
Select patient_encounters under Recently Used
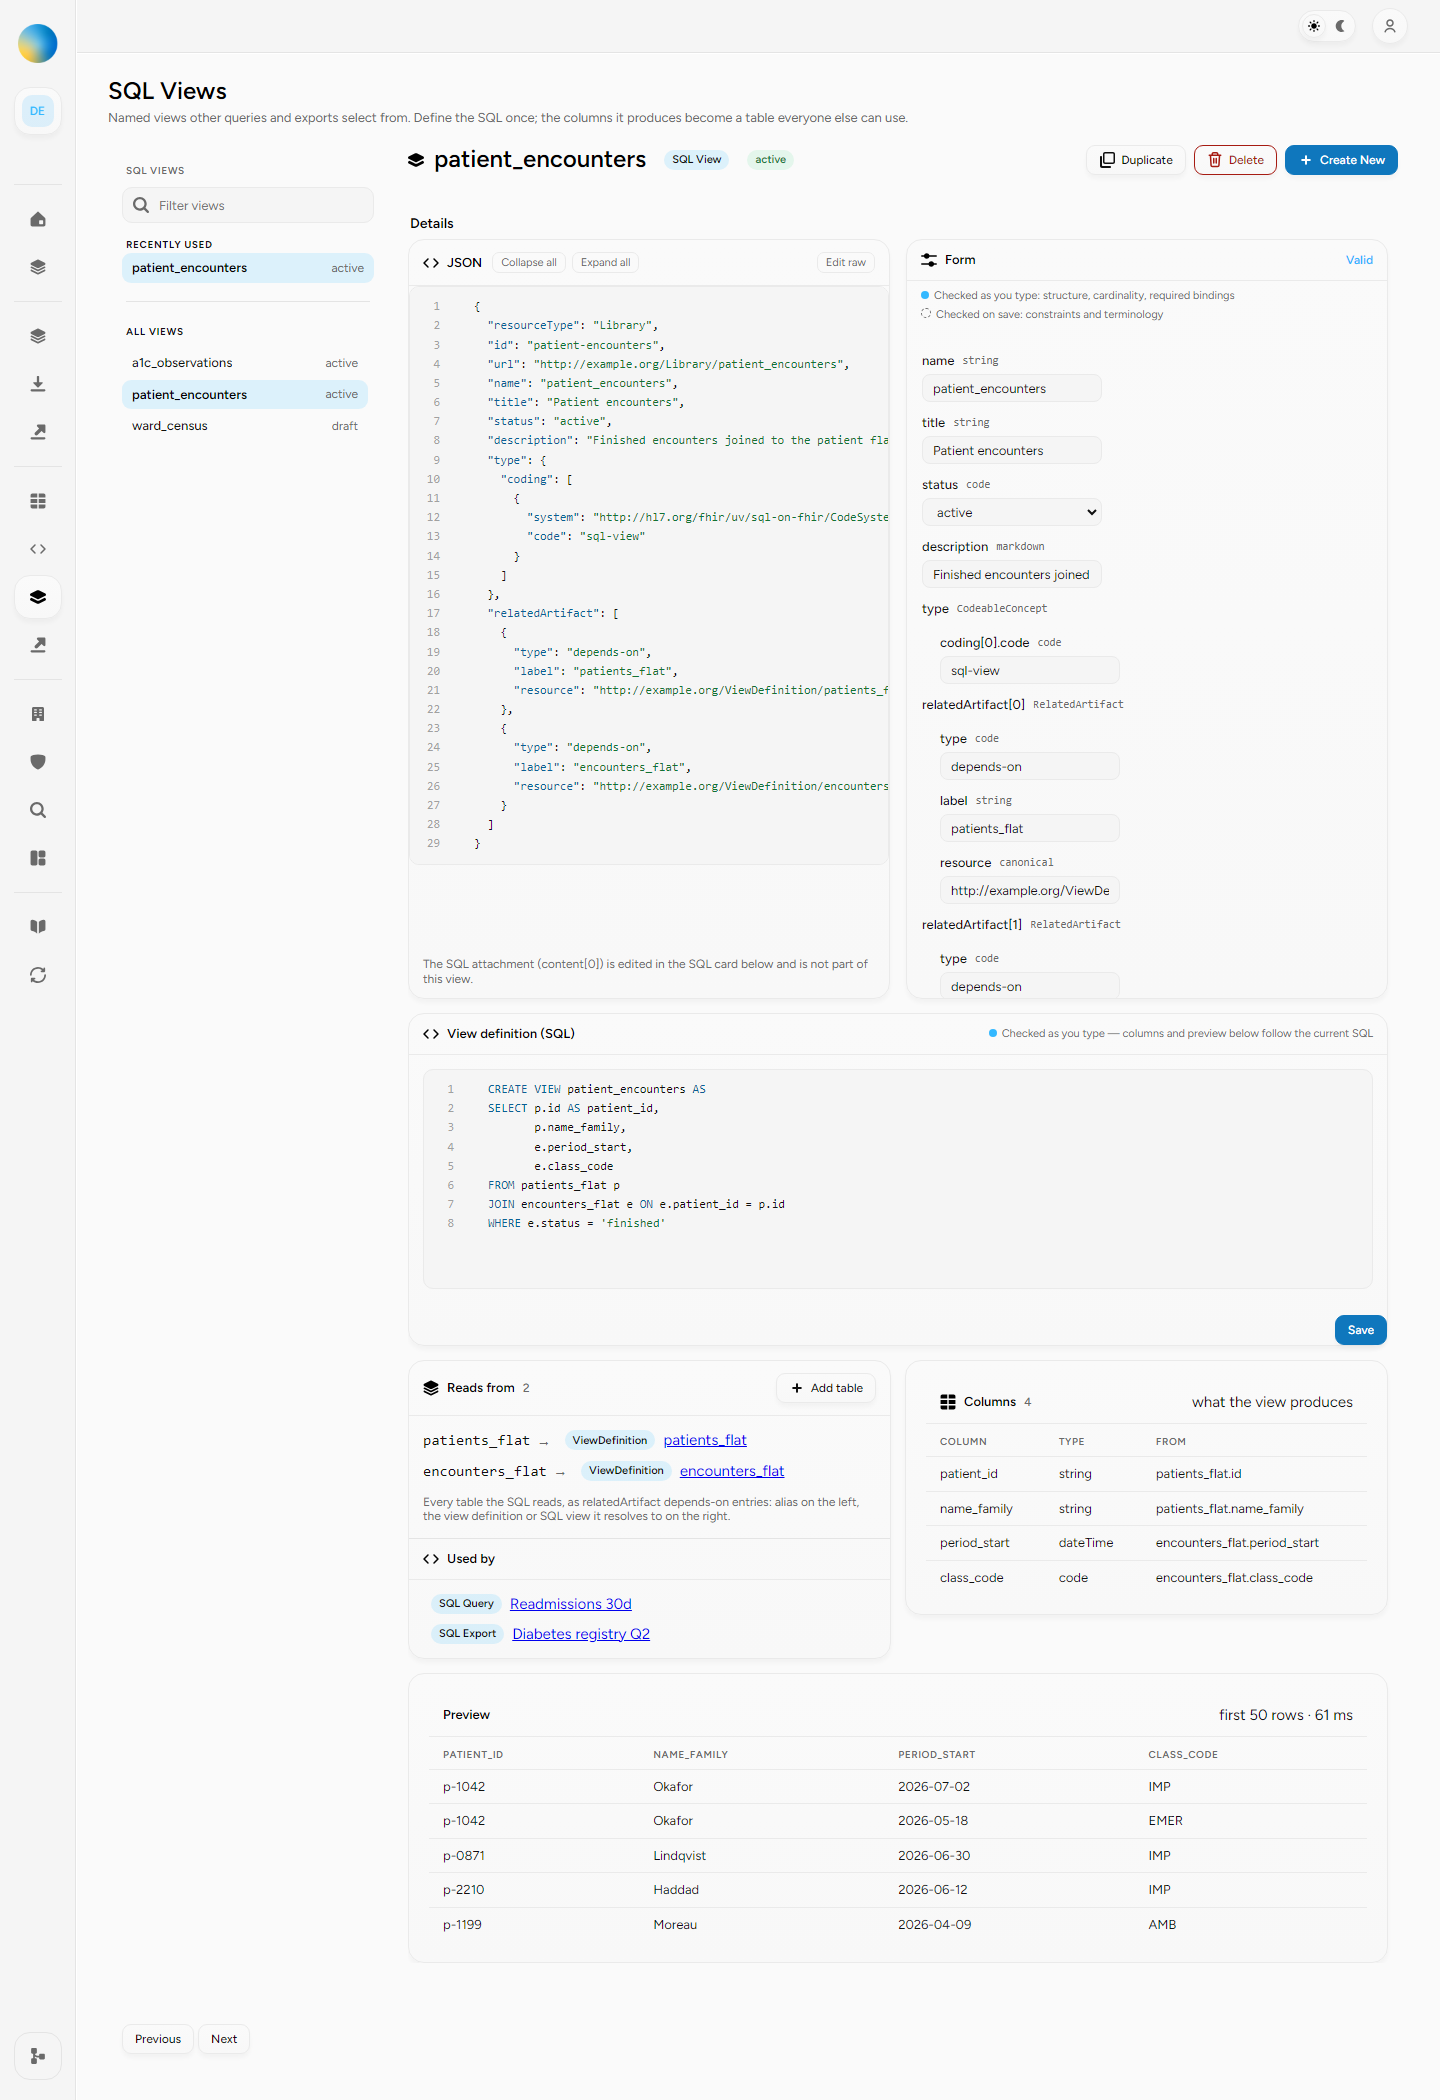pyautogui.click(x=248, y=268)
